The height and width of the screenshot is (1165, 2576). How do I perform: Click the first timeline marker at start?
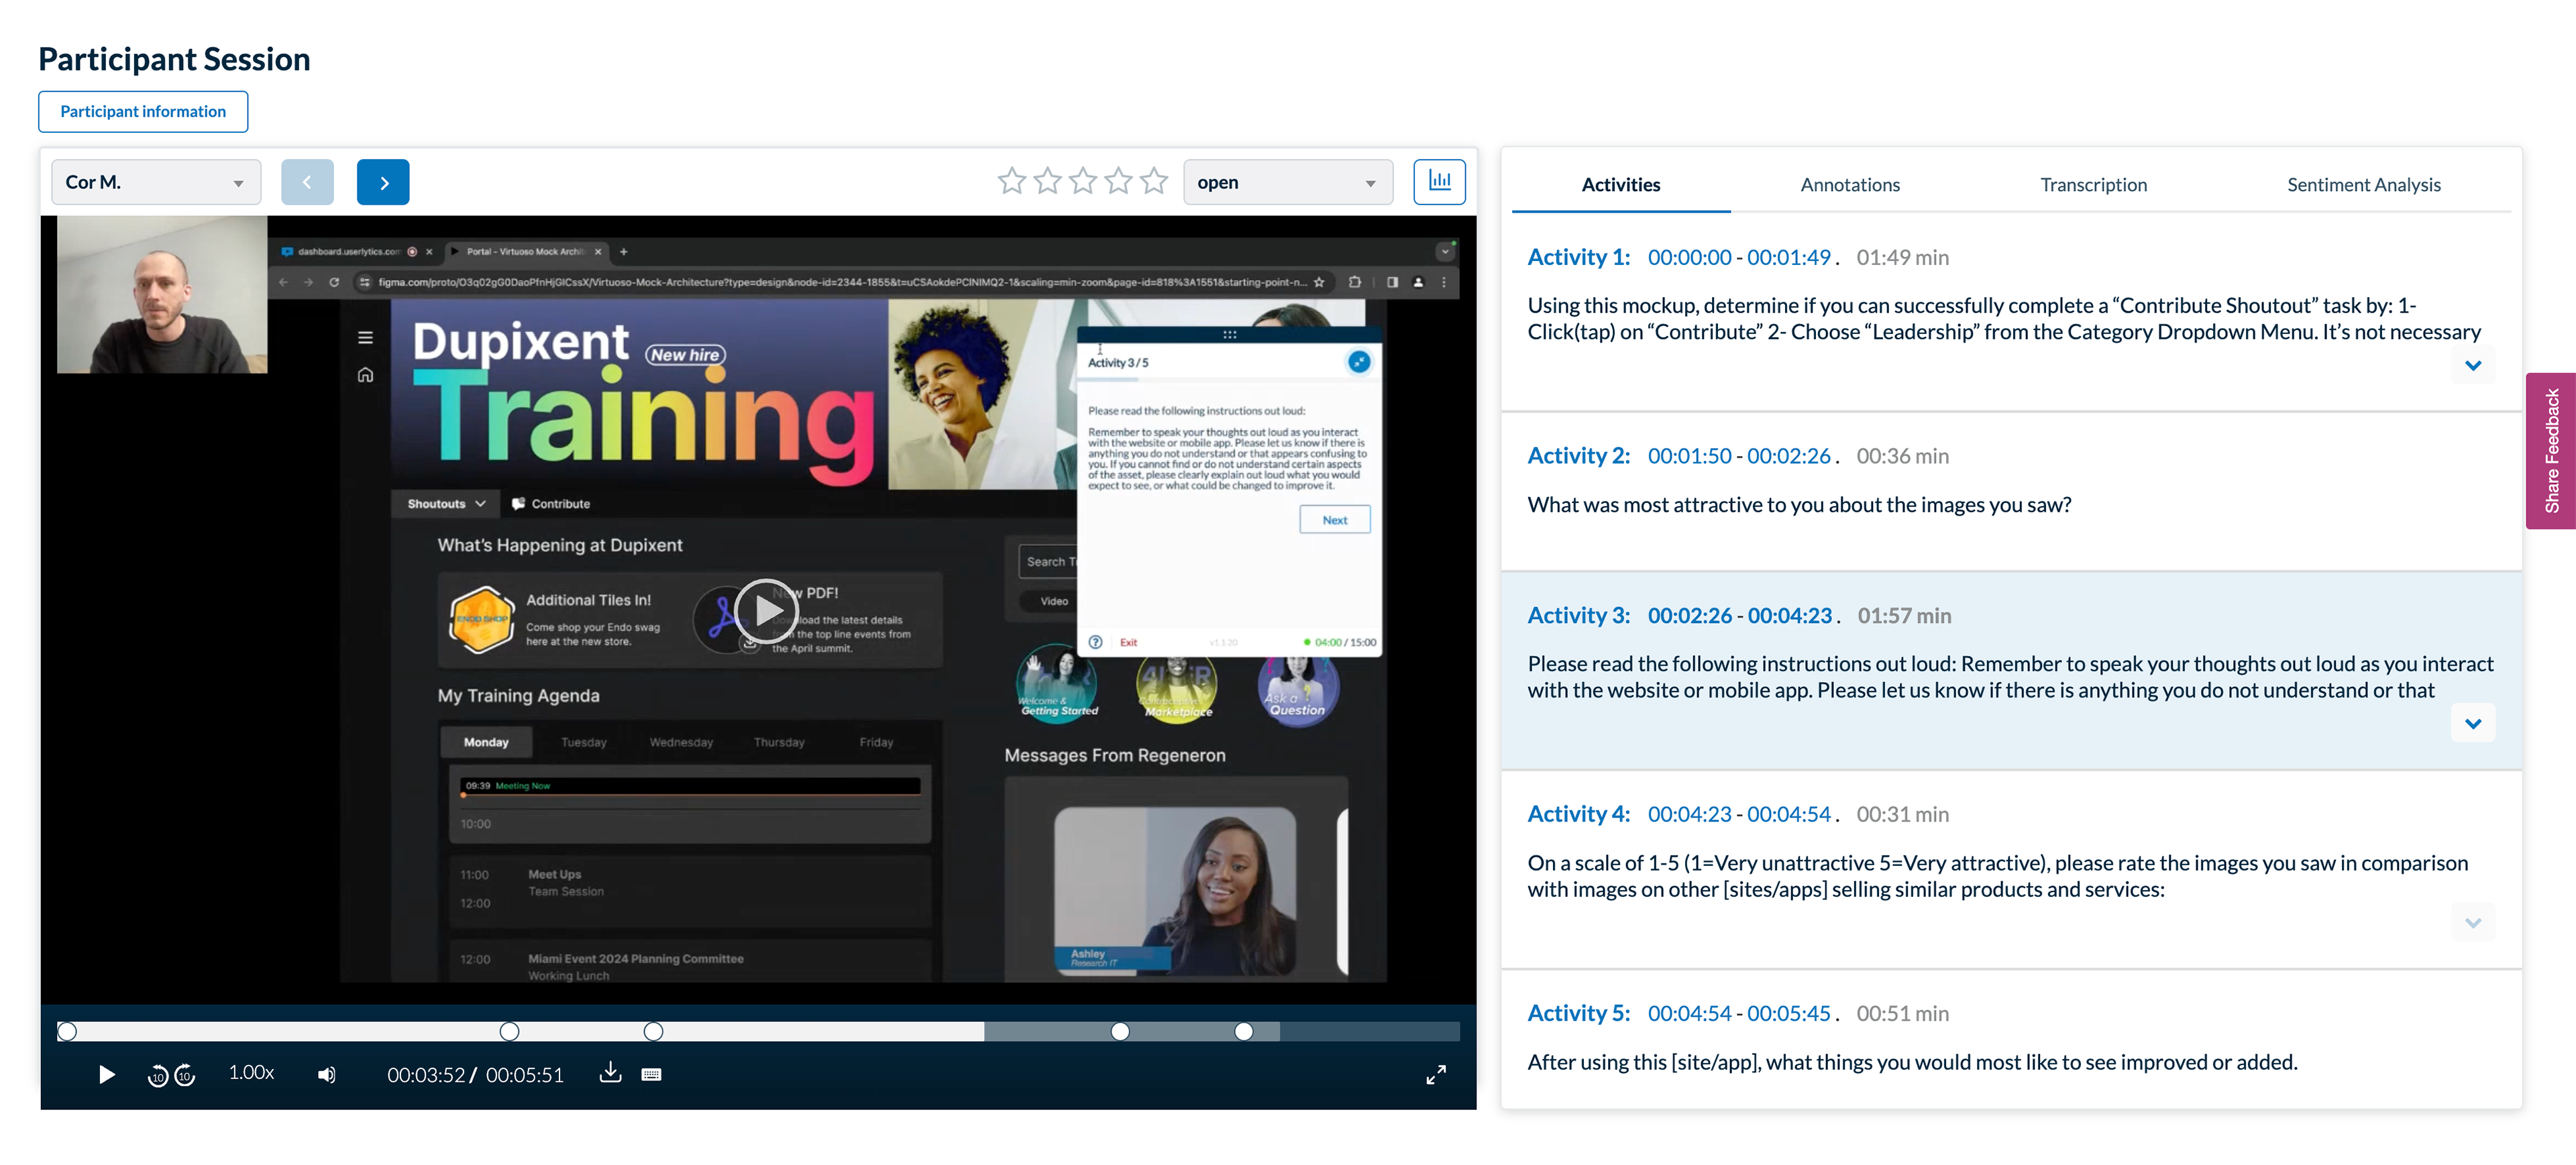click(x=67, y=1031)
